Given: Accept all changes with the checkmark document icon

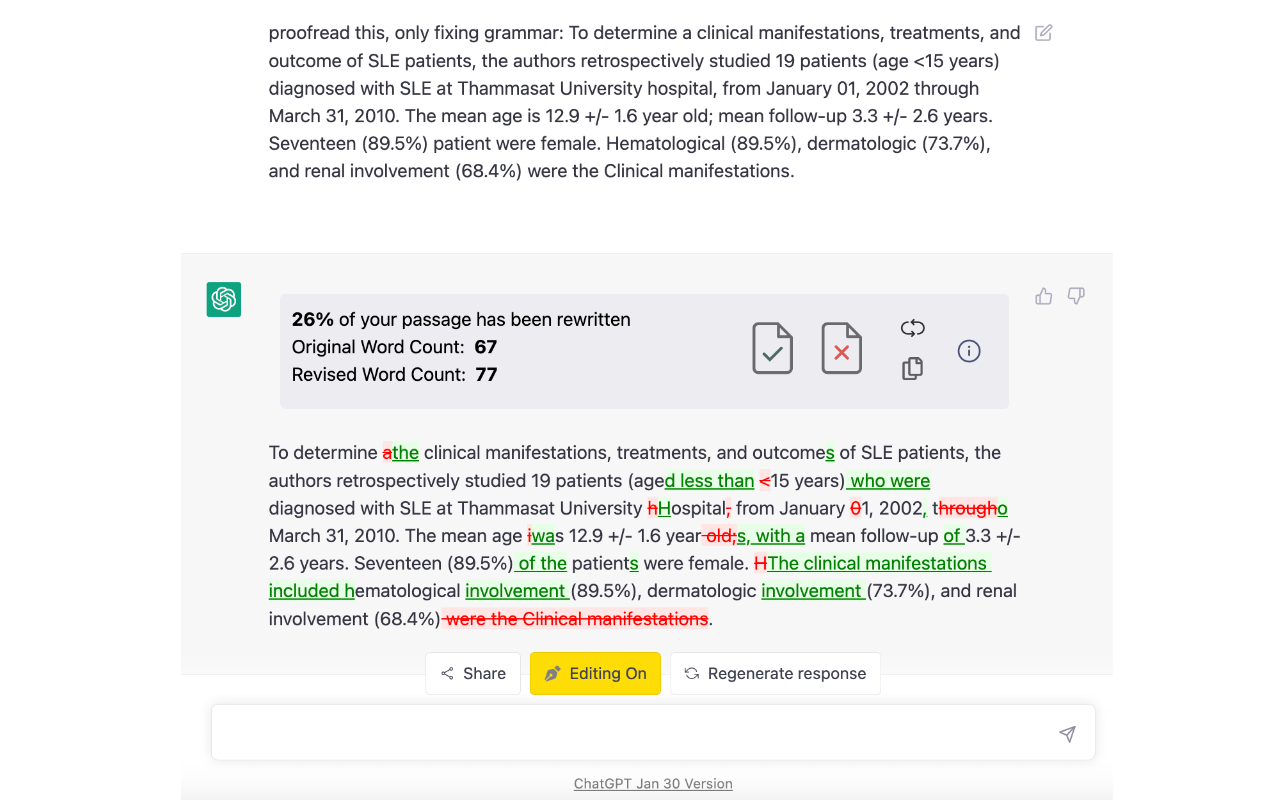Looking at the screenshot, I should coord(772,349).
